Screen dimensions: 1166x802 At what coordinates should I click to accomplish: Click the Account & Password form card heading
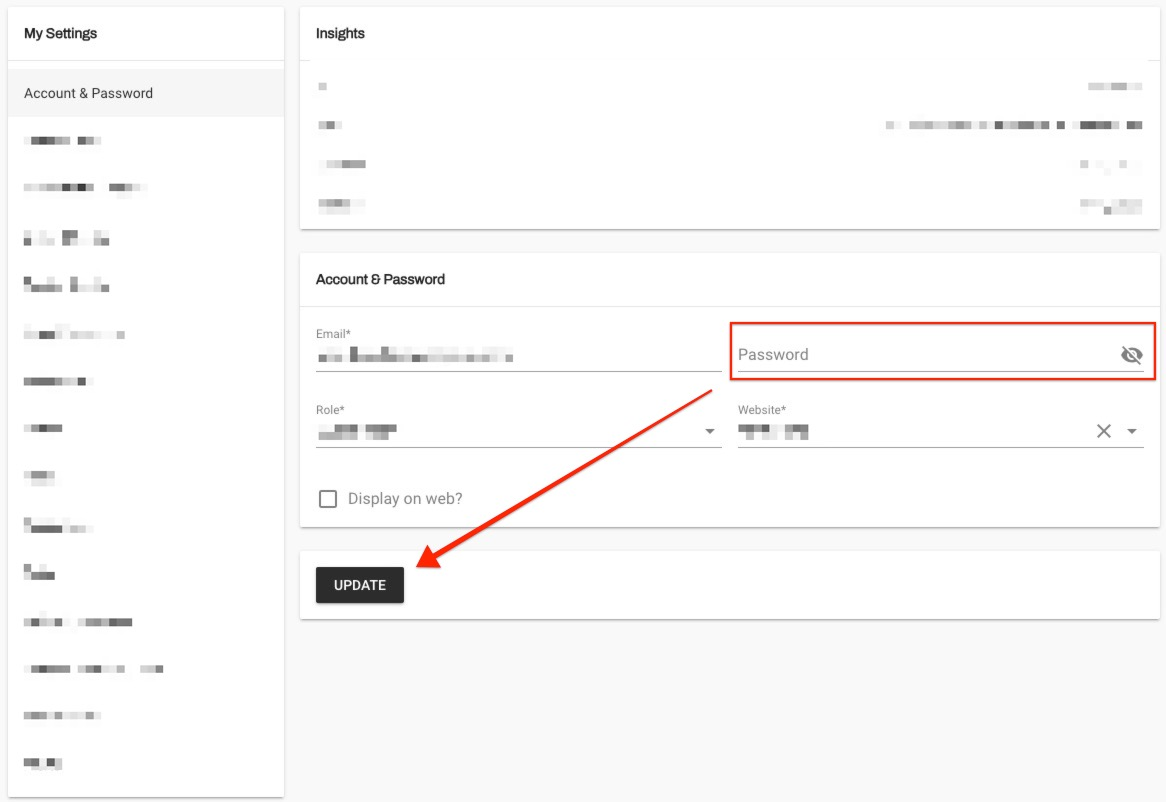380,279
